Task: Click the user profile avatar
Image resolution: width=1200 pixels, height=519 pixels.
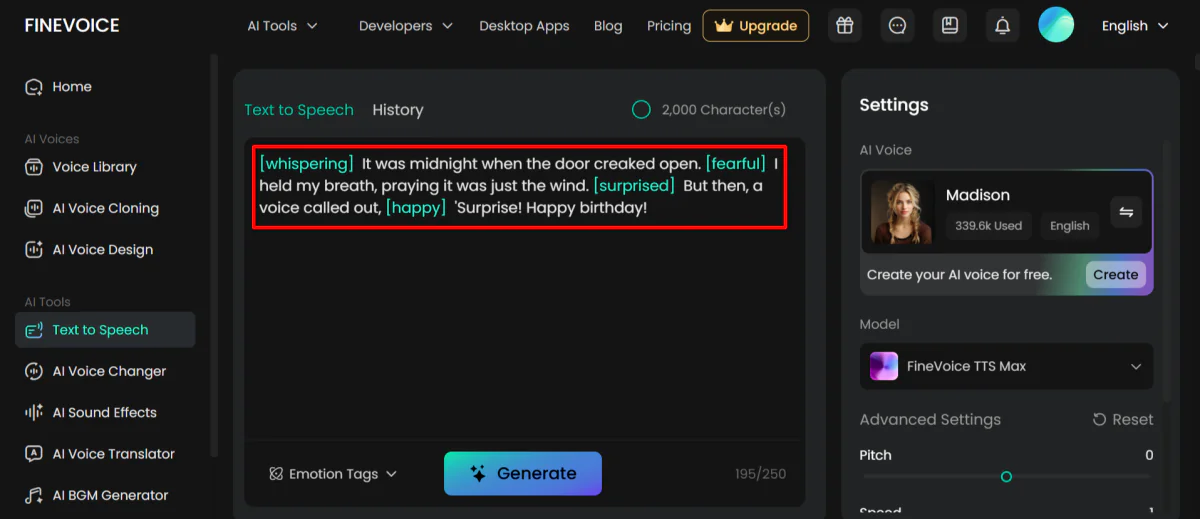Action: [1056, 26]
